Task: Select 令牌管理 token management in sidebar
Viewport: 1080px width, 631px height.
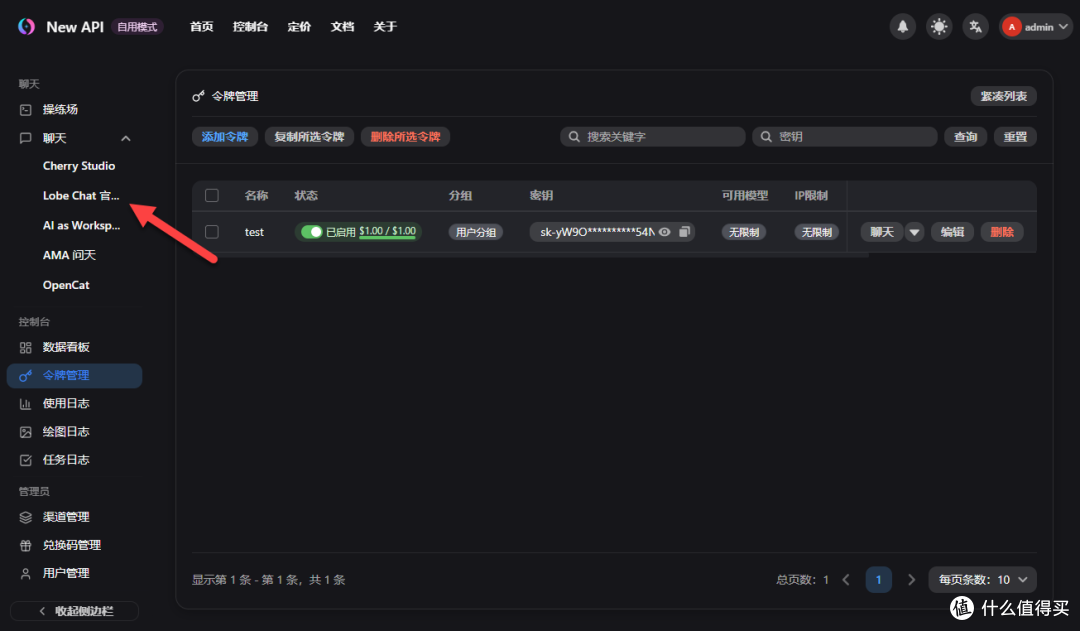Action: pyautogui.click(x=74, y=375)
